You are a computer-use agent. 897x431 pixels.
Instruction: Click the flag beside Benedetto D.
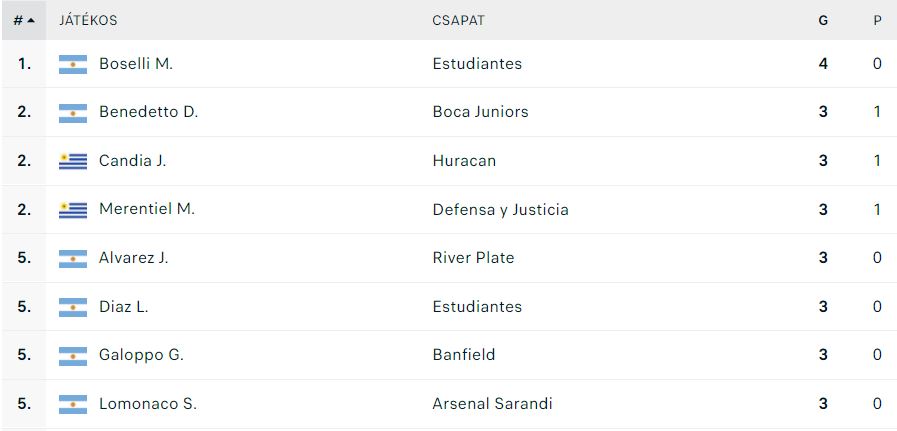click(x=73, y=112)
